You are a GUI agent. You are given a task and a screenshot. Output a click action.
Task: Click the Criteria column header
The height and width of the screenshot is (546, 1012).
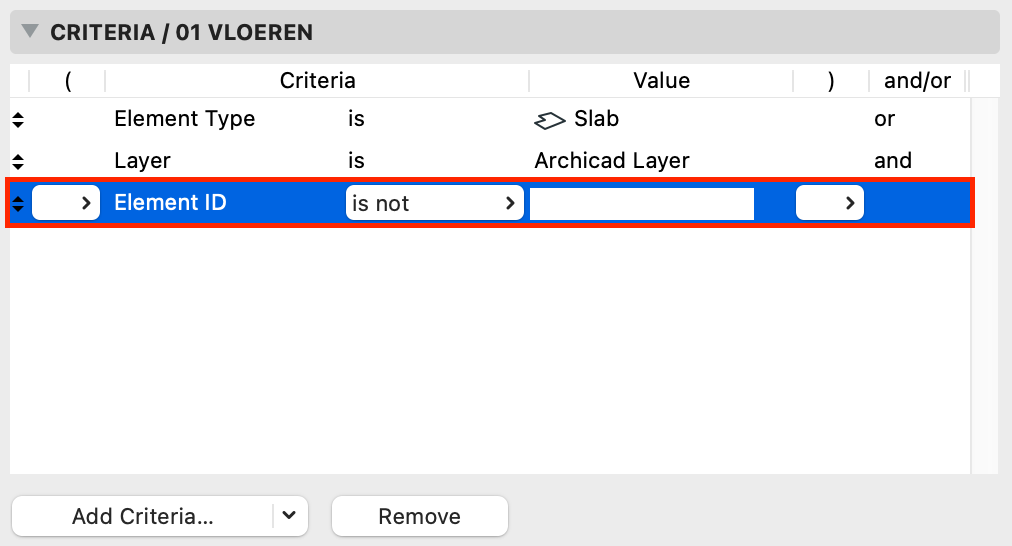click(317, 81)
